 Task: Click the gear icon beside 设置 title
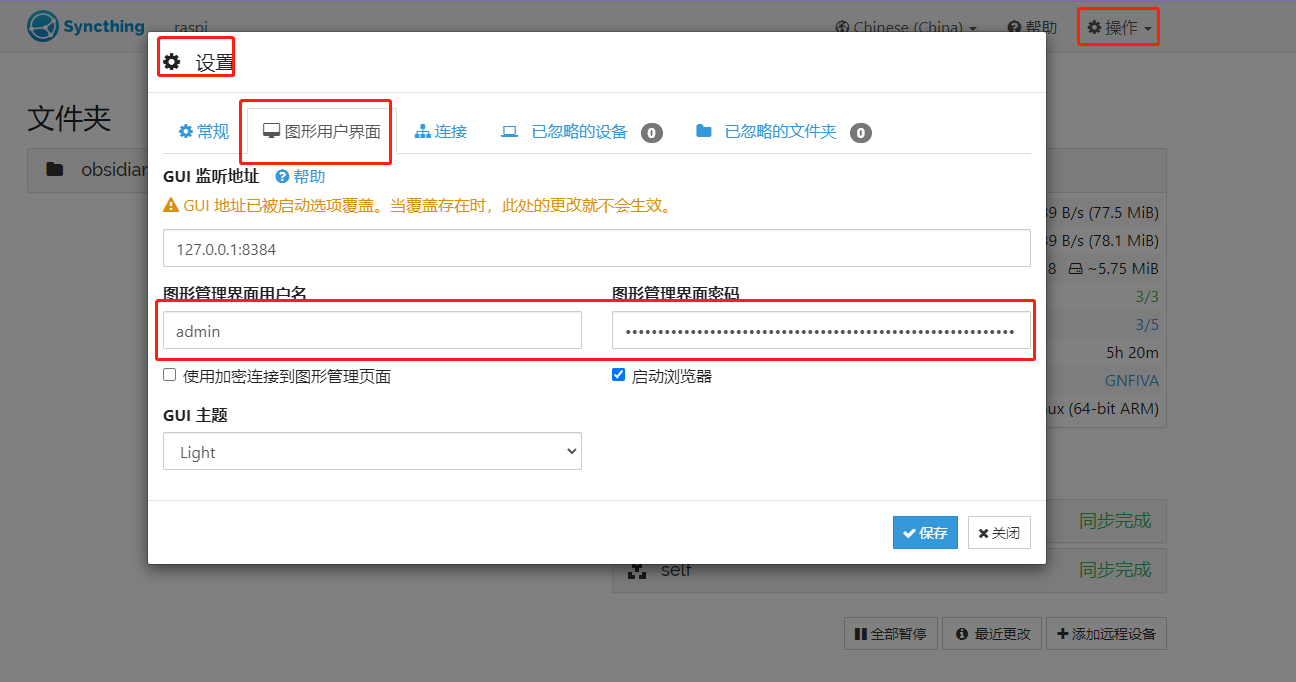pos(172,62)
